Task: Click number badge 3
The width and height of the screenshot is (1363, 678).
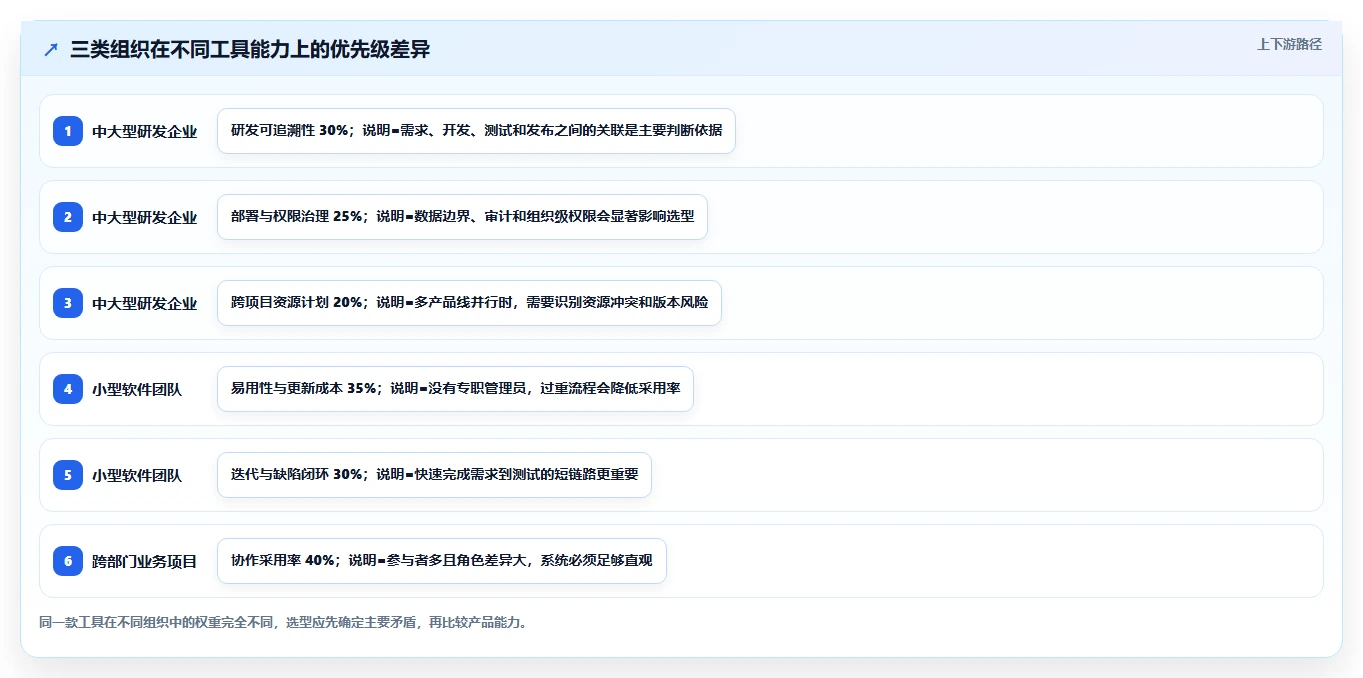Action: (68, 303)
